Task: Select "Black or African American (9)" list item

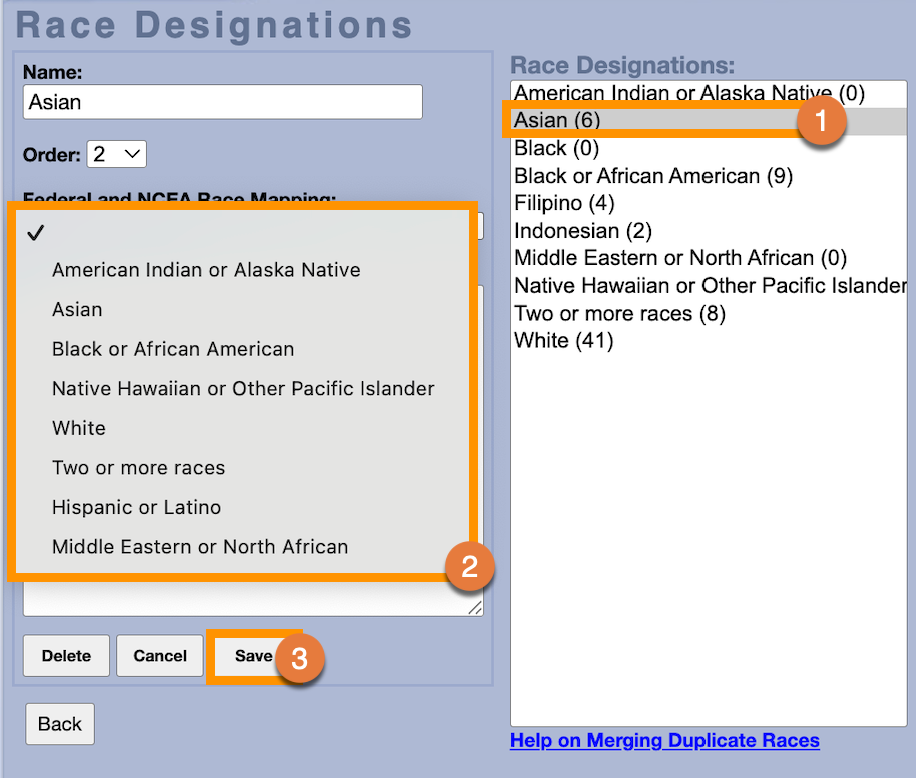Action: coord(653,176)
